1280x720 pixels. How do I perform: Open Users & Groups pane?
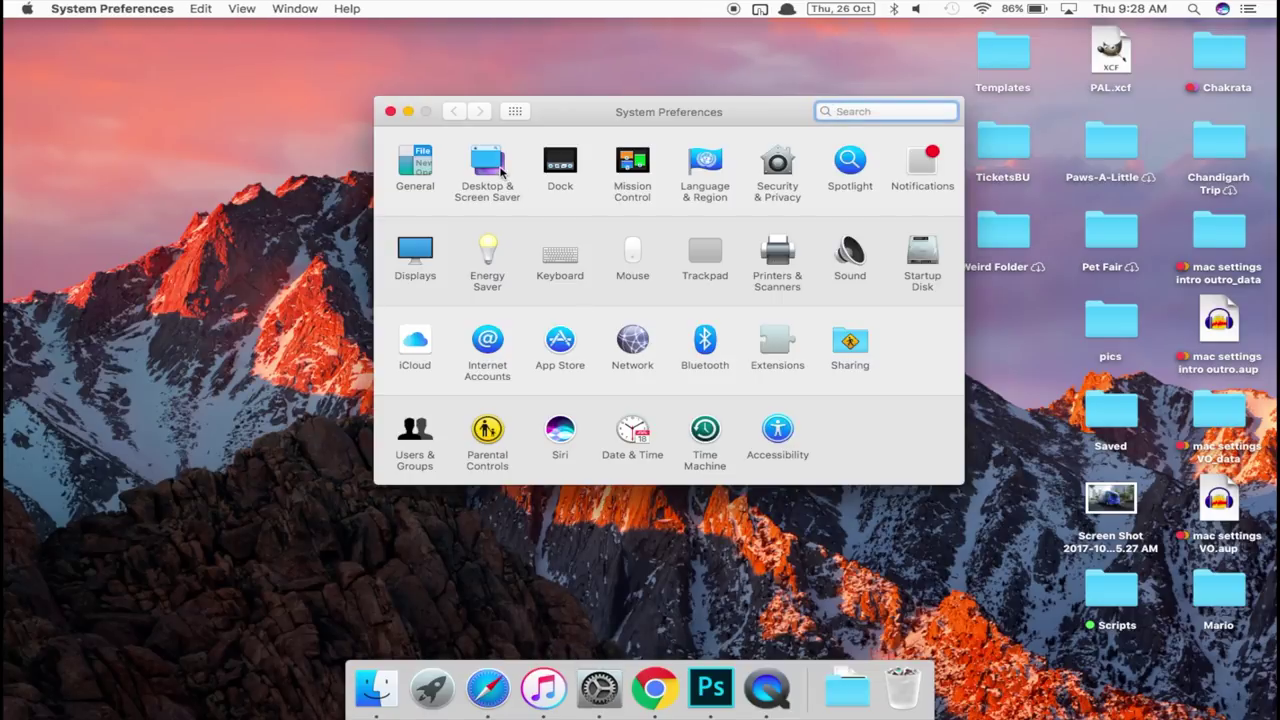tap(415, 442)
